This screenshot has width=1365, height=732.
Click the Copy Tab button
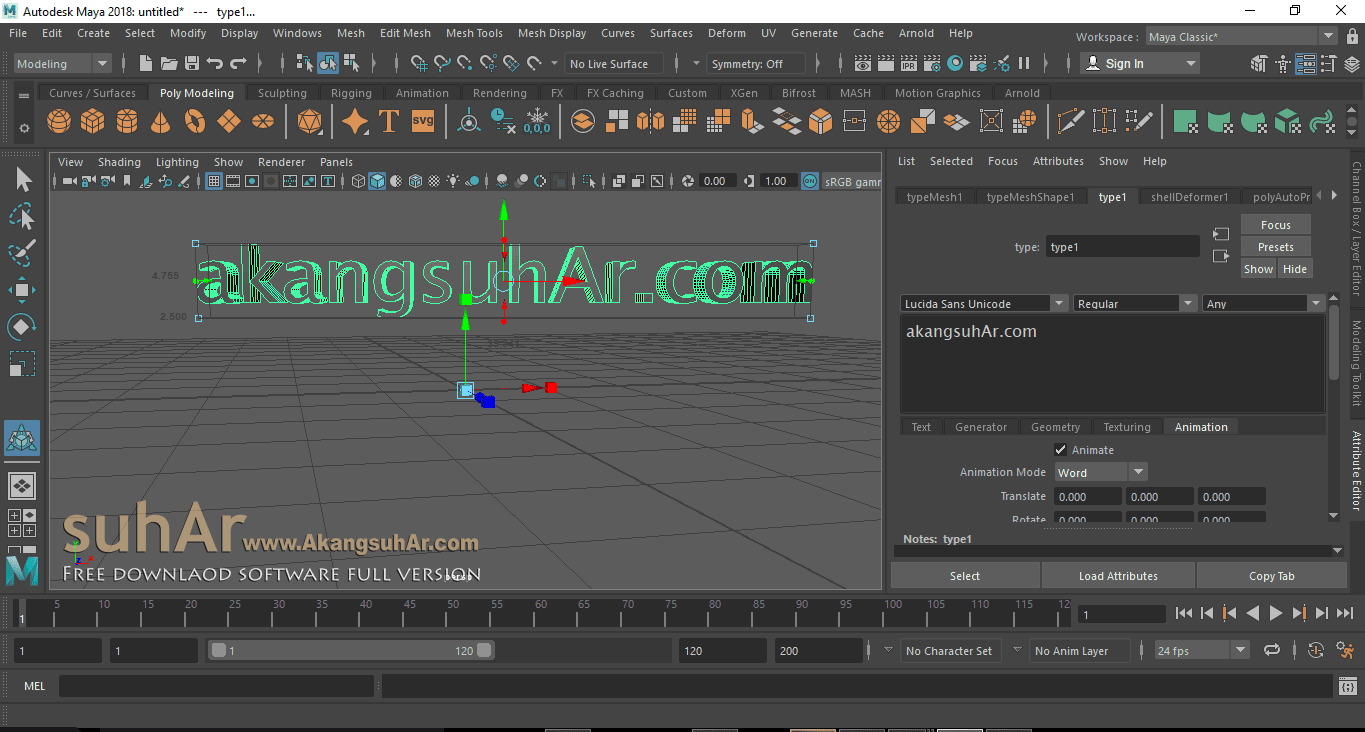(x=1271, y=576)
